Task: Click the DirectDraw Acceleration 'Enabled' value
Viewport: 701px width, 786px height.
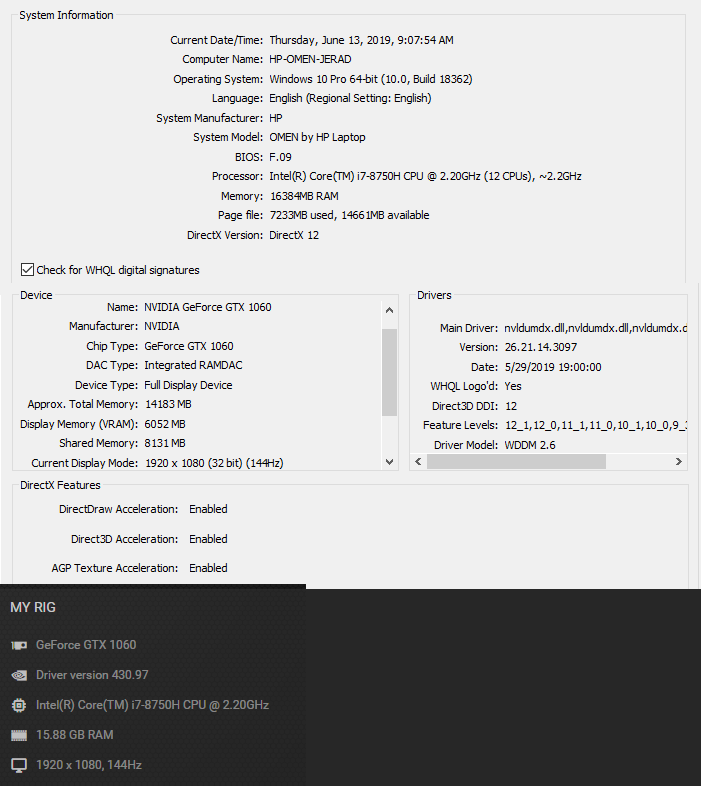Action: tap(208, 509)
